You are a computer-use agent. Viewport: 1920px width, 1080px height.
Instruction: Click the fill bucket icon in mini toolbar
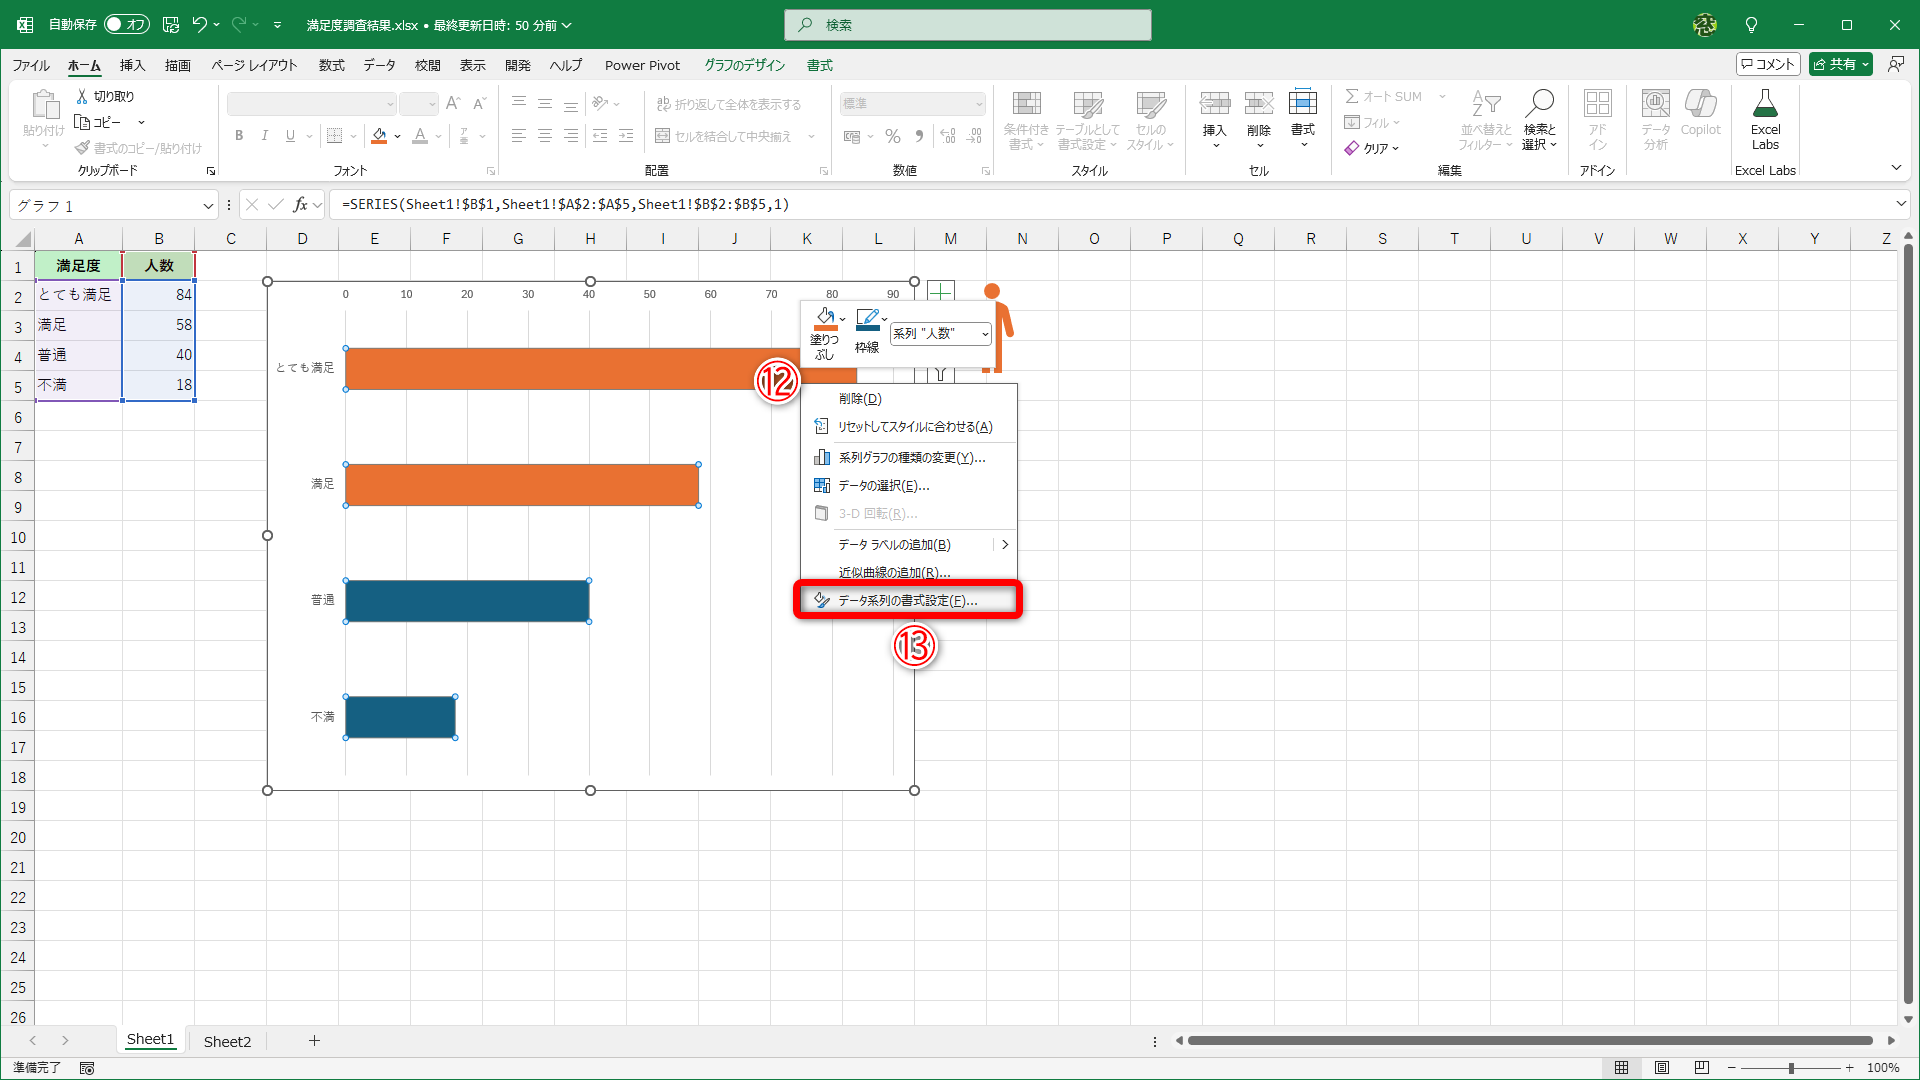tap(824, 318)
